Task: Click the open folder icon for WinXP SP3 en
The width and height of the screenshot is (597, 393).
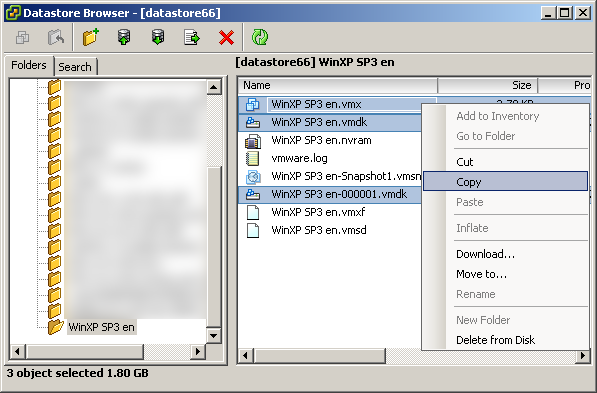Action: 56,327
